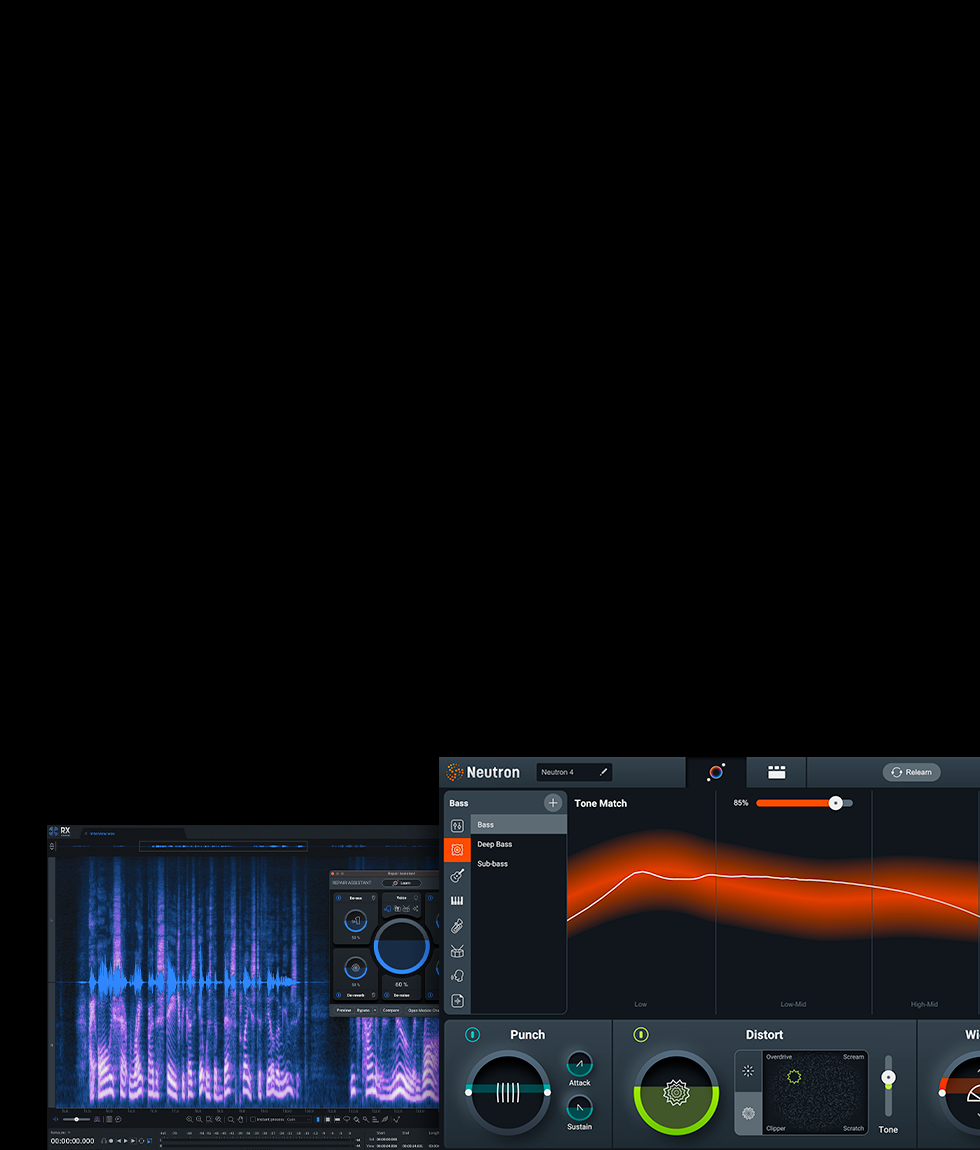Viewport: 980px width, 1150px height.
Task: Select the voice type icon in Repair Assistant
Action: coord(387,909)
